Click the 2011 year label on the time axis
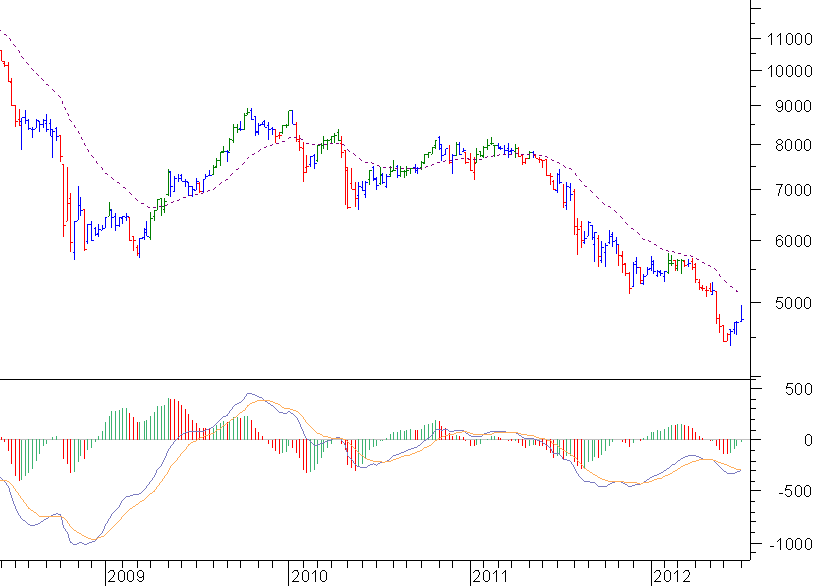The height and width of the screenshot is (586, 817). coord(490,576)
